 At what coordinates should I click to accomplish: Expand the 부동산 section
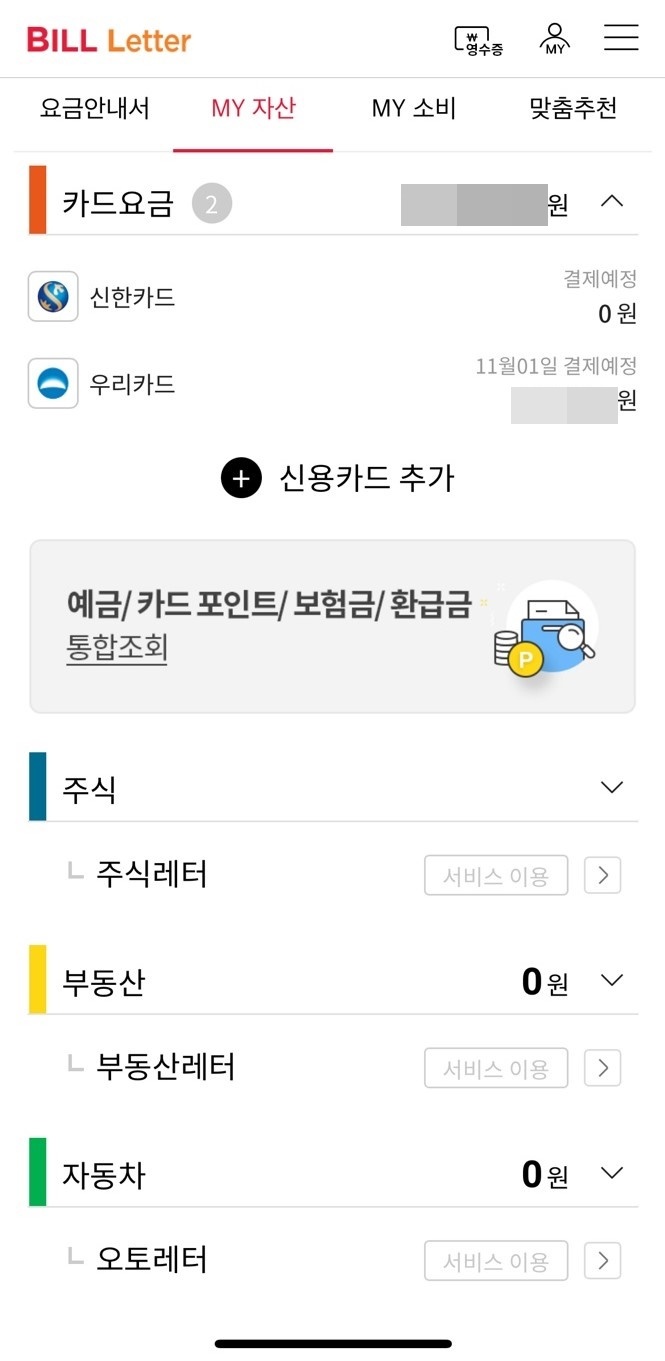[x=611, y=980]
